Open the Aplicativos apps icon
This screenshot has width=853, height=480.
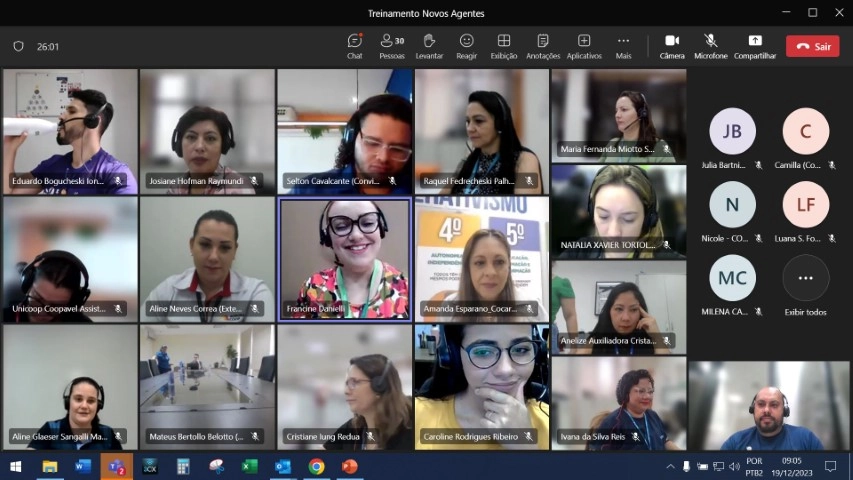584,46
